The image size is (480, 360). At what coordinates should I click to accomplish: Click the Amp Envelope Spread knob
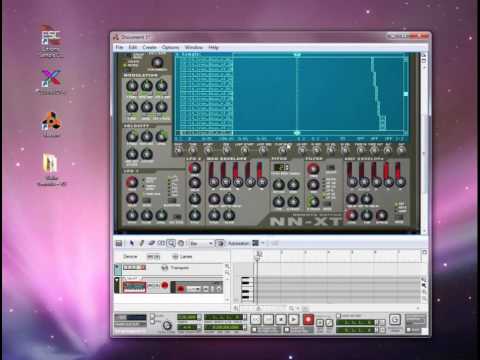[x=382, y=215]
